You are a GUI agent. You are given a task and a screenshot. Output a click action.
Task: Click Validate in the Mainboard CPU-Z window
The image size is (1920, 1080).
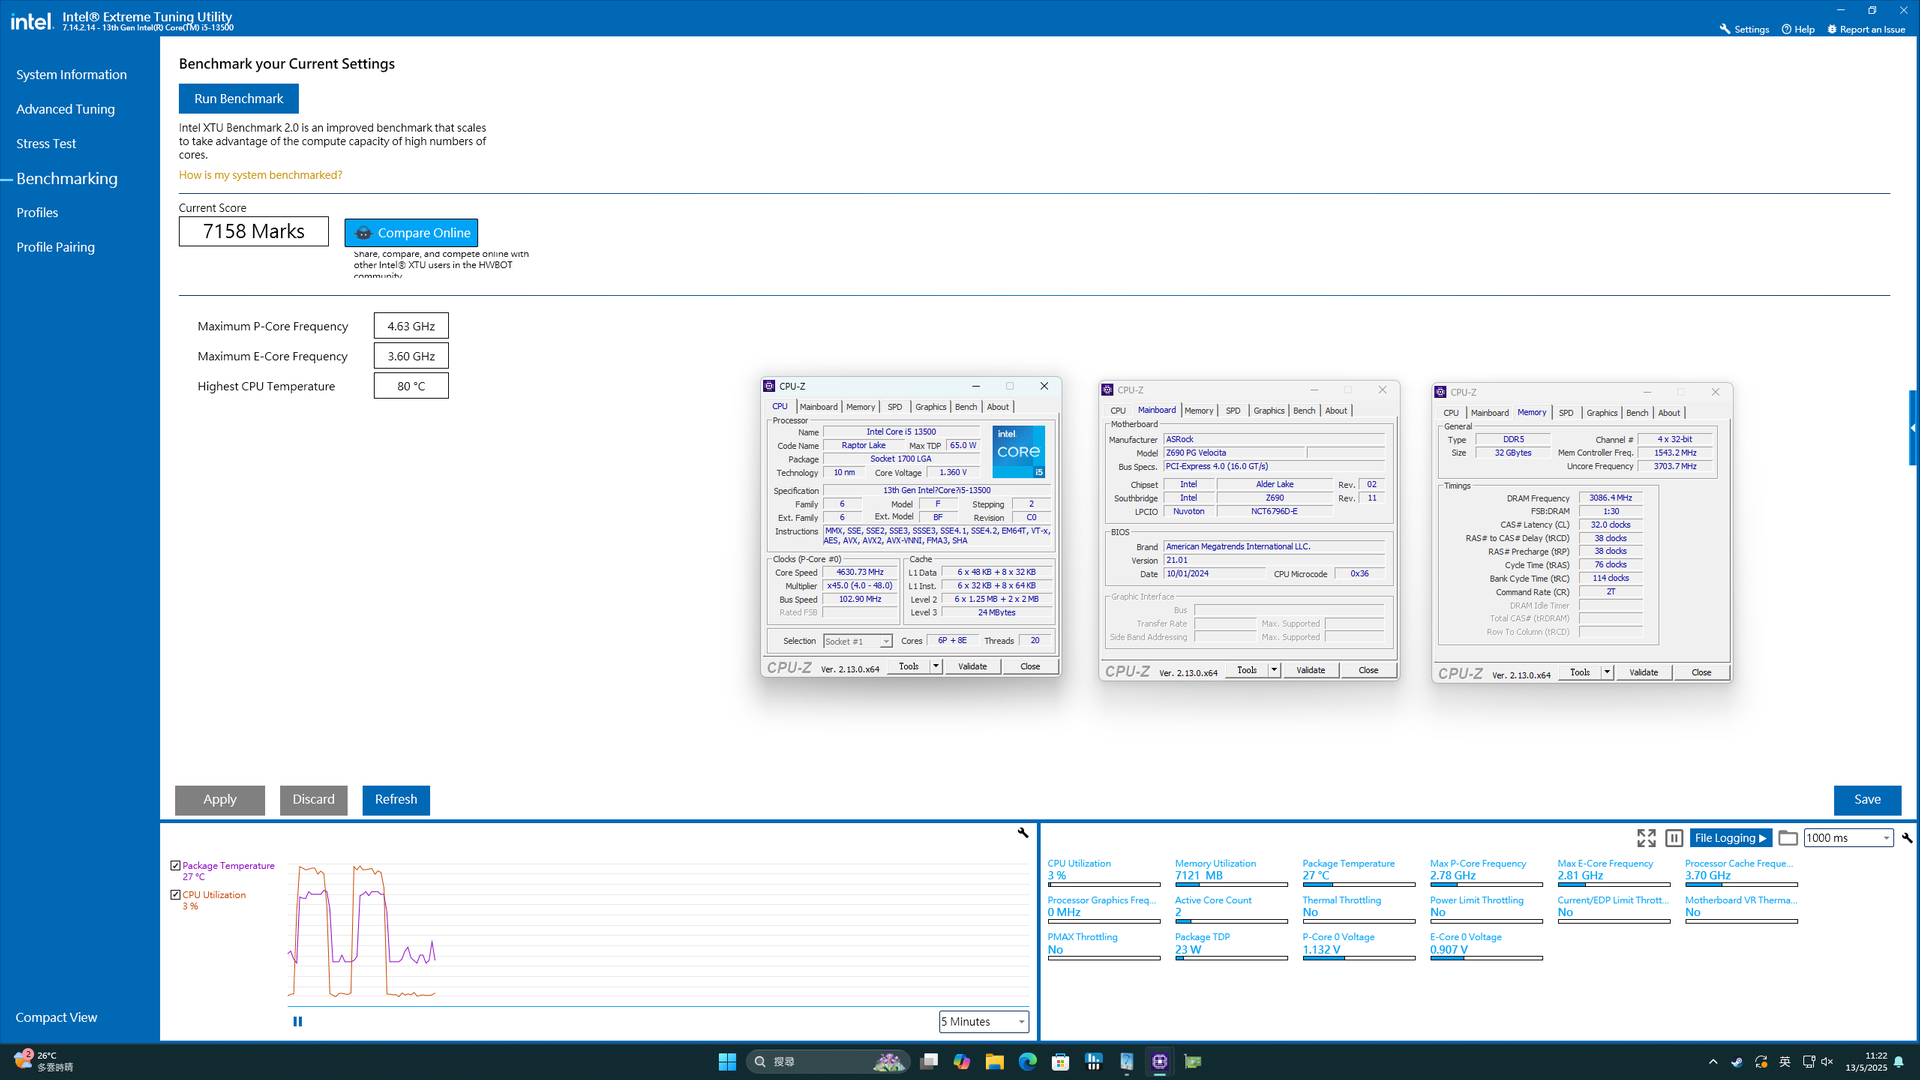pyautogui.click(x=1310, y=670)
